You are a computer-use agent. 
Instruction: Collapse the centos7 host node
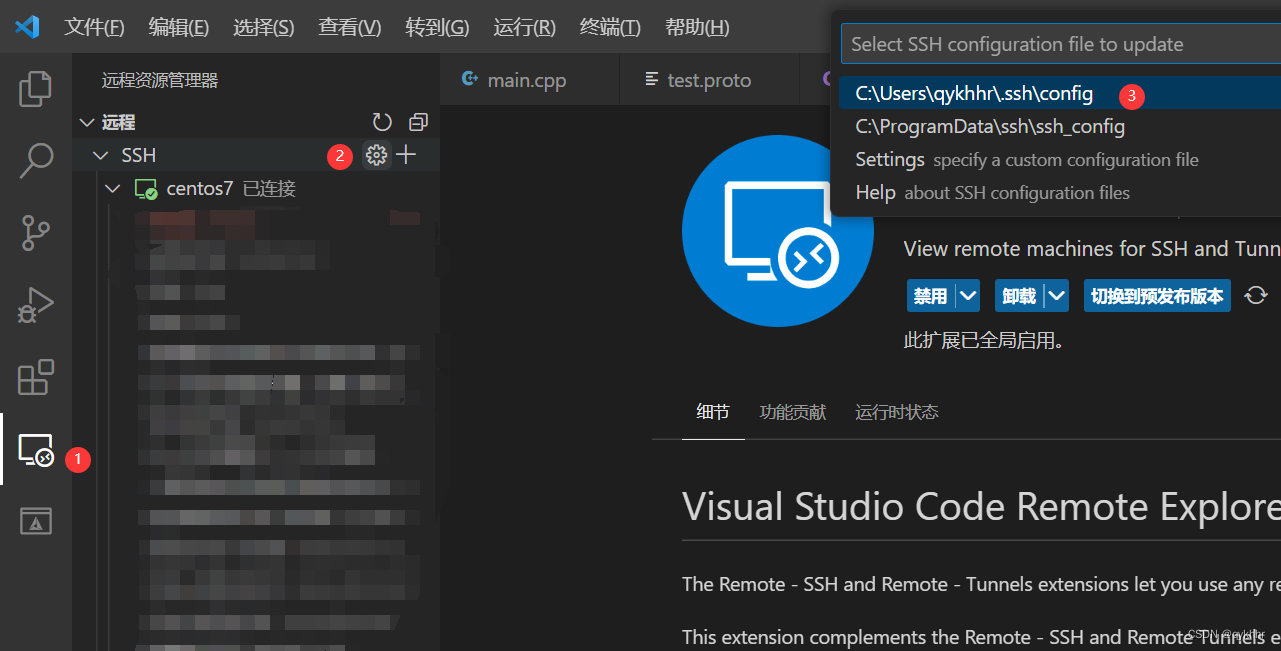pos(113,189)
